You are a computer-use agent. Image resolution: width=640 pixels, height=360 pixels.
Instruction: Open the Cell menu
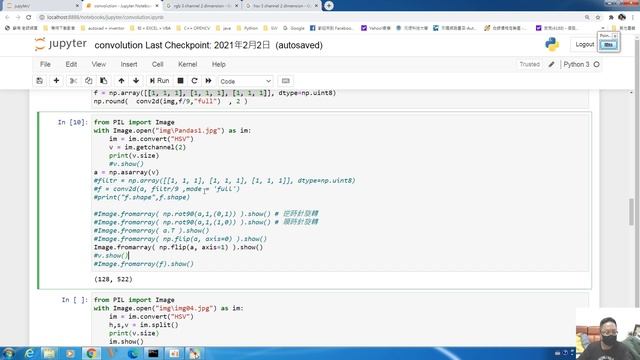click(x=158, y=64)
